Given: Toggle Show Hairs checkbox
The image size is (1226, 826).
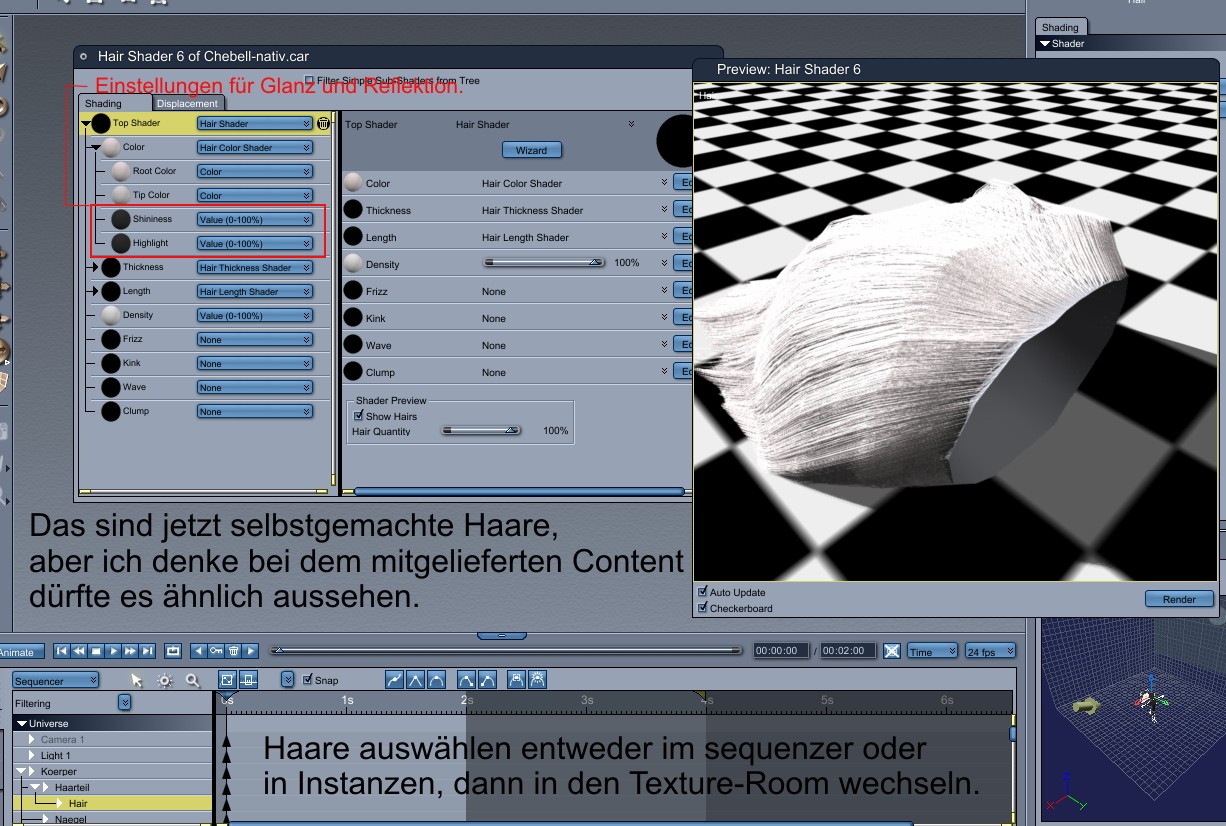Looking at the screenshot, I should tap(359, 416).
